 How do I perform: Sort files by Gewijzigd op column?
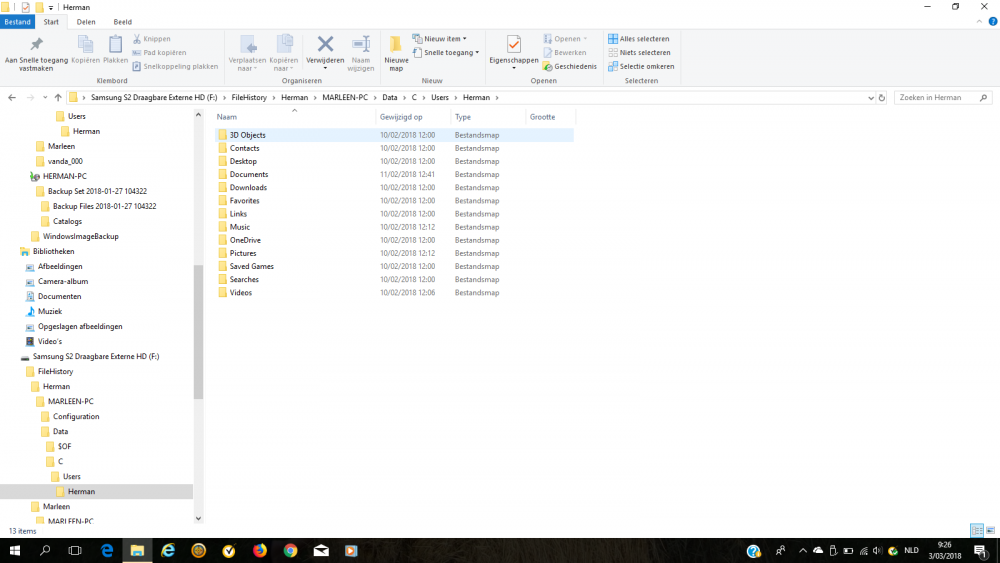tap(401, 117)
